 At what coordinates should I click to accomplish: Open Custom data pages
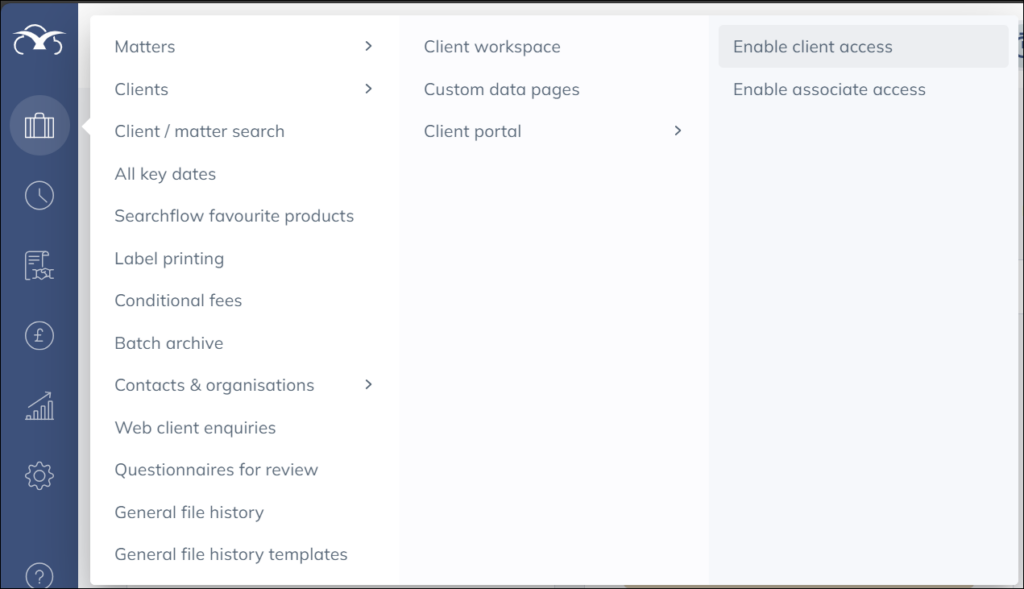click(501, 89)
